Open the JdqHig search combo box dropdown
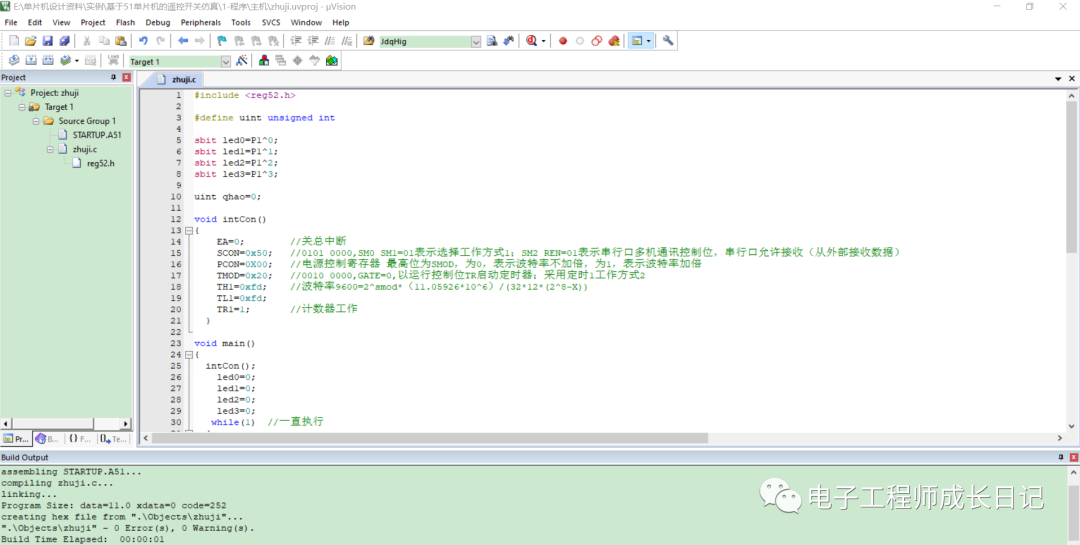Screen dimensions: 1080x545 (x=476, y=41)
